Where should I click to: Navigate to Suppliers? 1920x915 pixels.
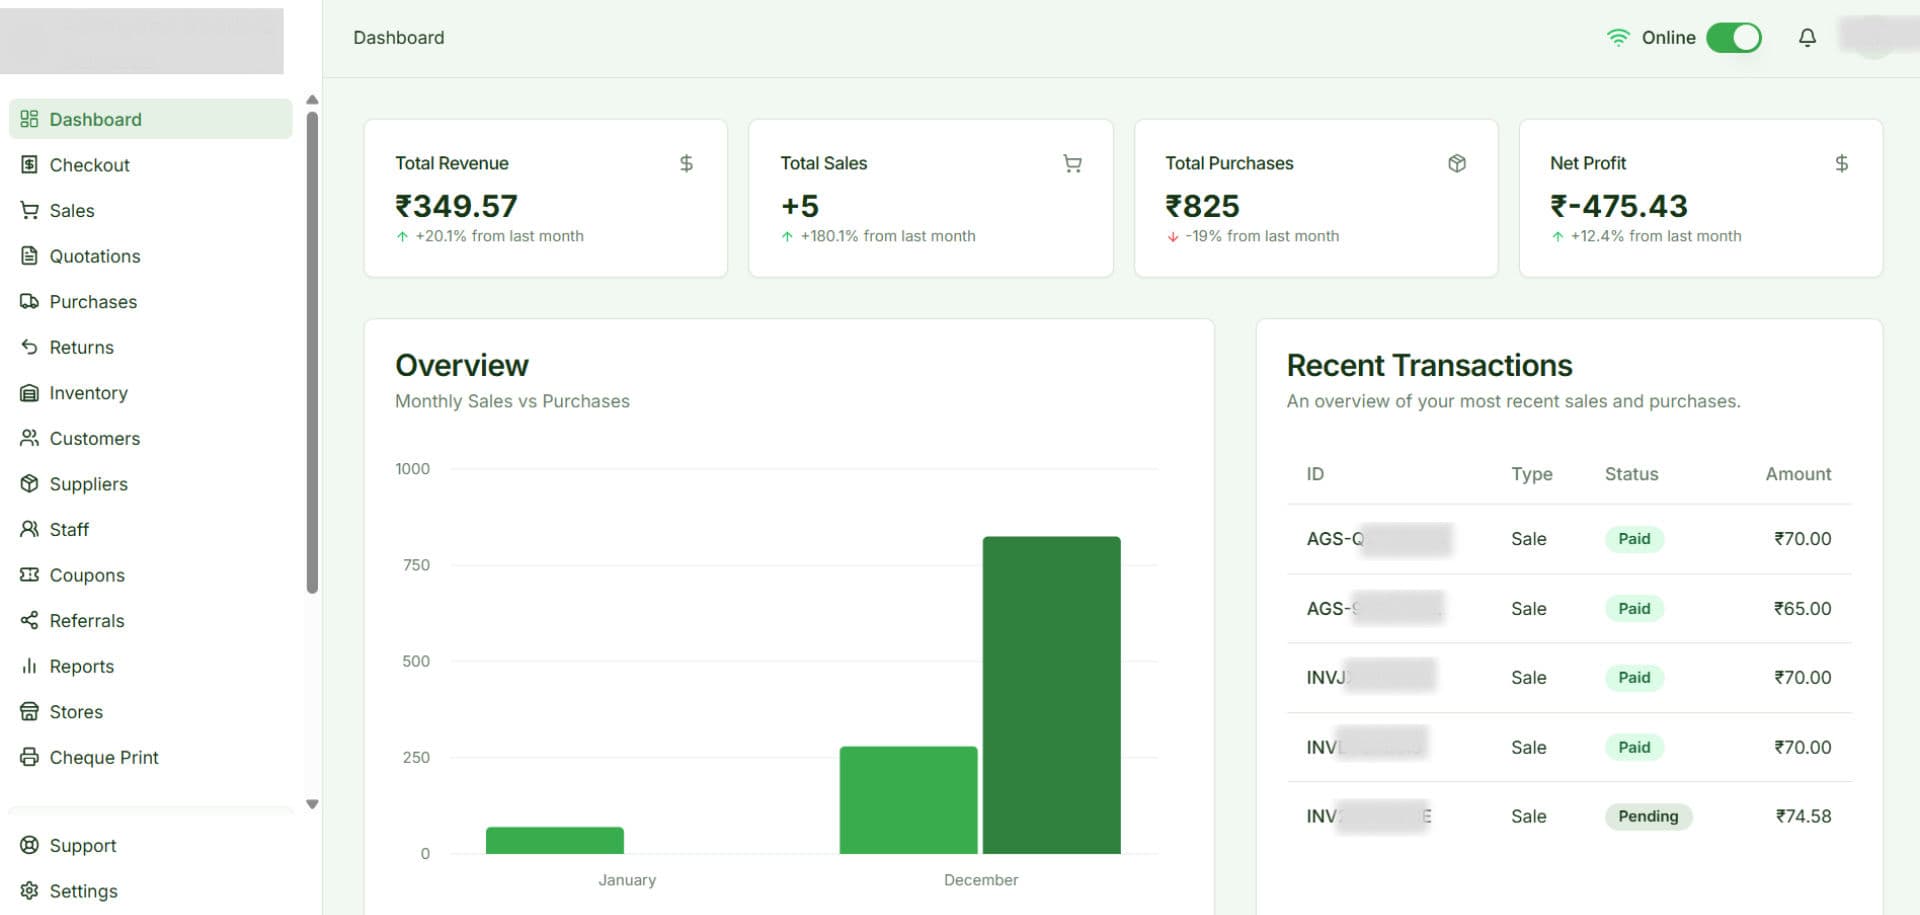tap(88, 484)
